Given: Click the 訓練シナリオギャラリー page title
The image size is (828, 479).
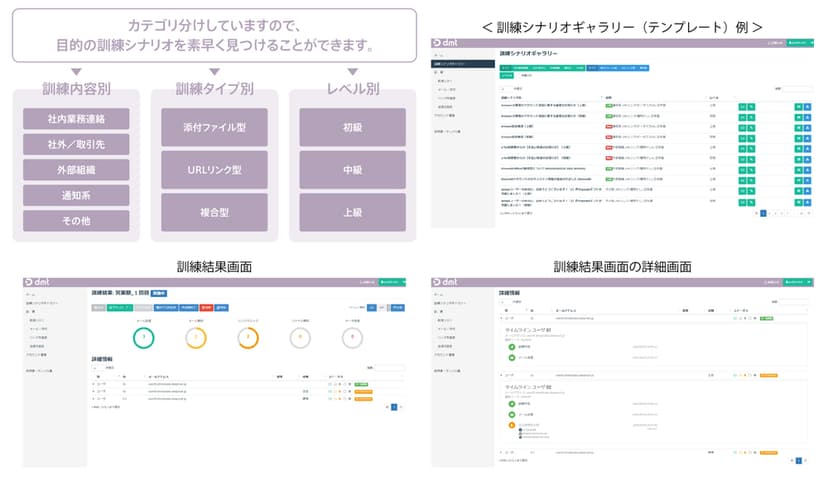Looking at the screenshot, I should (529, 54).
